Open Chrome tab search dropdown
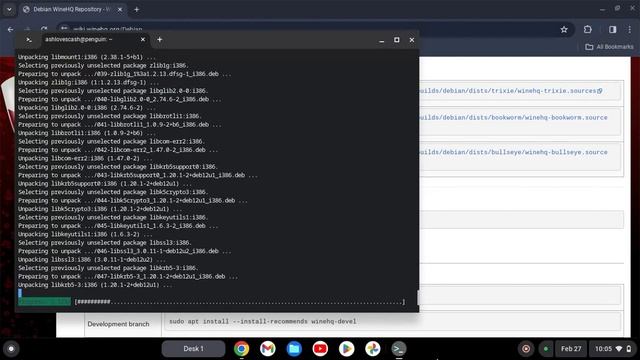 tap(9, 9)
